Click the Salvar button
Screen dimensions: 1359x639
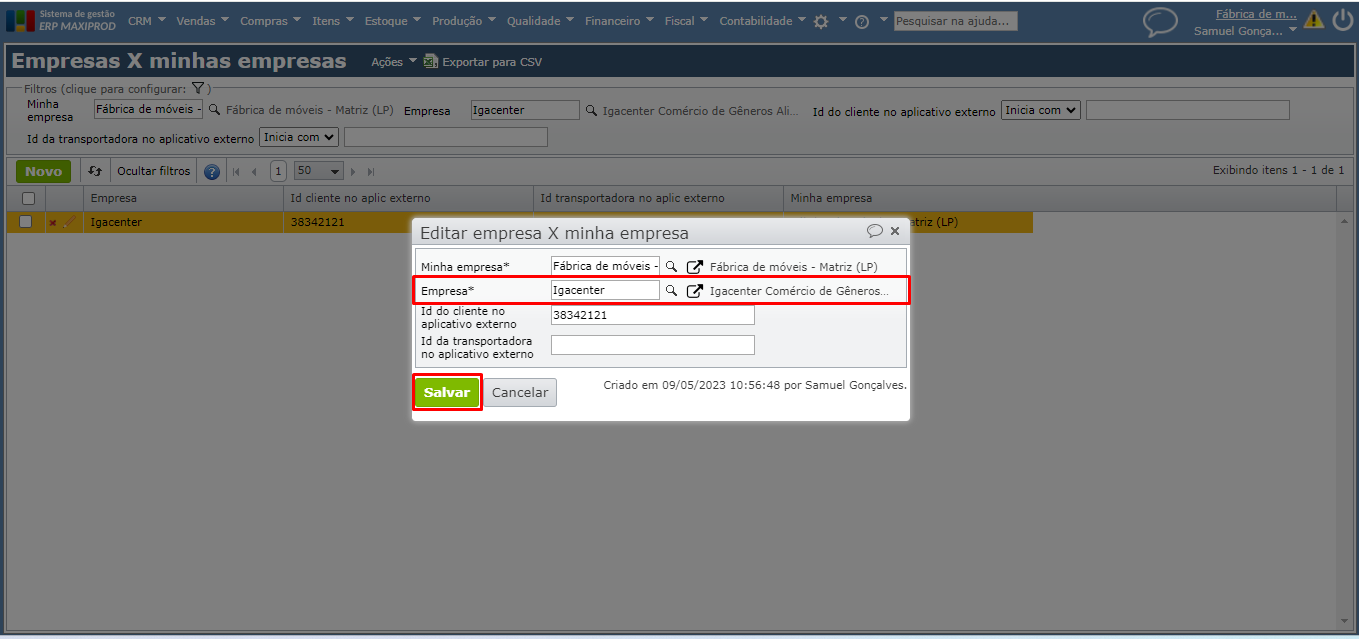[x=447, y=392]
